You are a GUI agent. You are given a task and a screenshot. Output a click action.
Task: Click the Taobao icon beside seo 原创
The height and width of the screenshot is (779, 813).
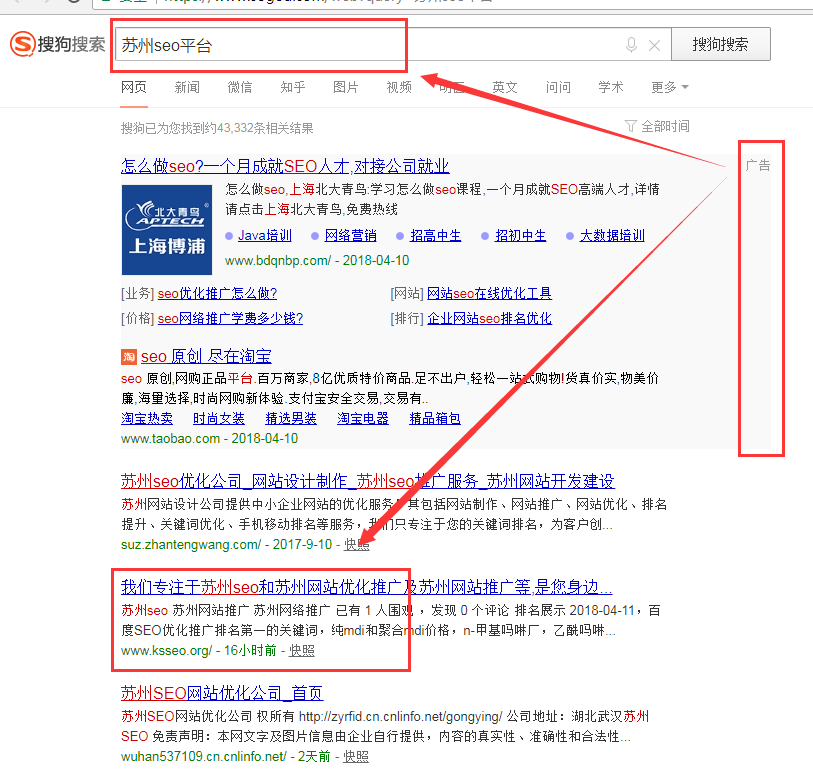tap(129, 357)
